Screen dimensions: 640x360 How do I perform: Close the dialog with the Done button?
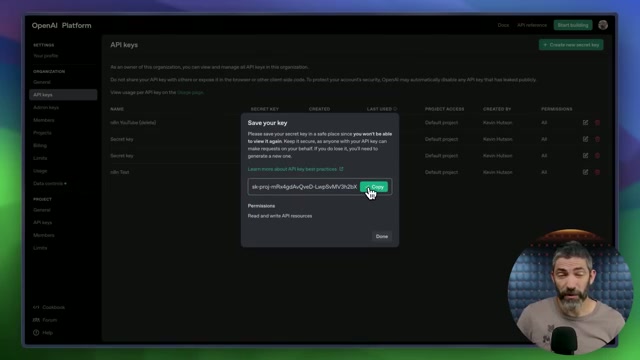coord(382,236)
